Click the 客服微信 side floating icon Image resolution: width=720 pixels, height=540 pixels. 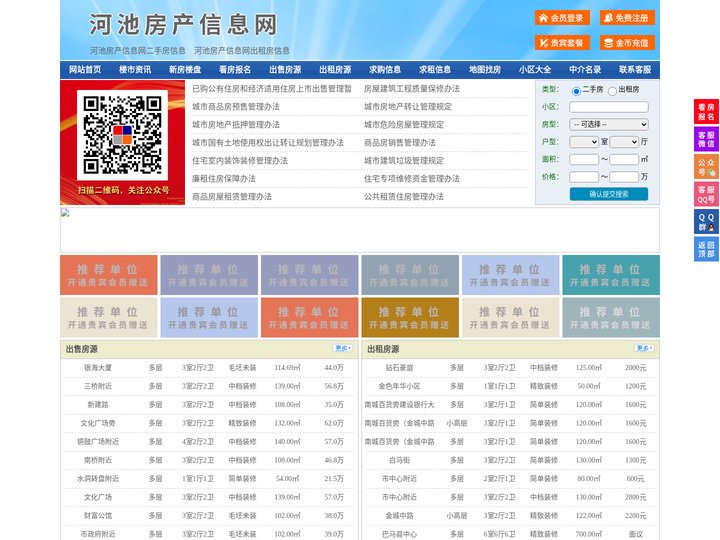[706, 139]
